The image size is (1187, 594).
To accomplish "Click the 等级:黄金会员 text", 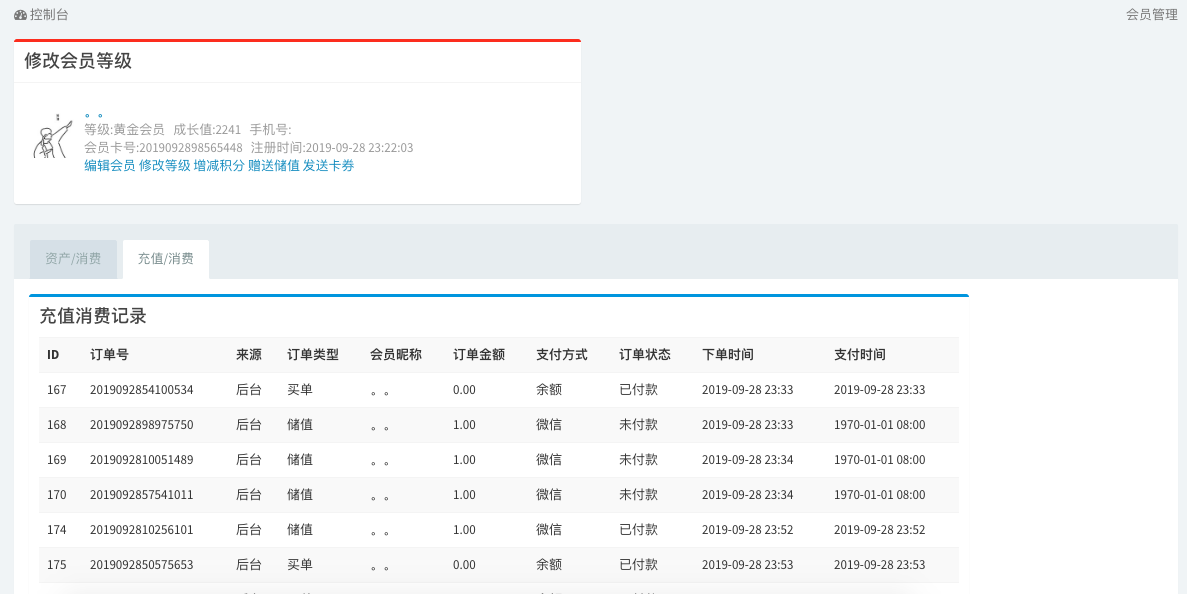I will tap(124, 129).
